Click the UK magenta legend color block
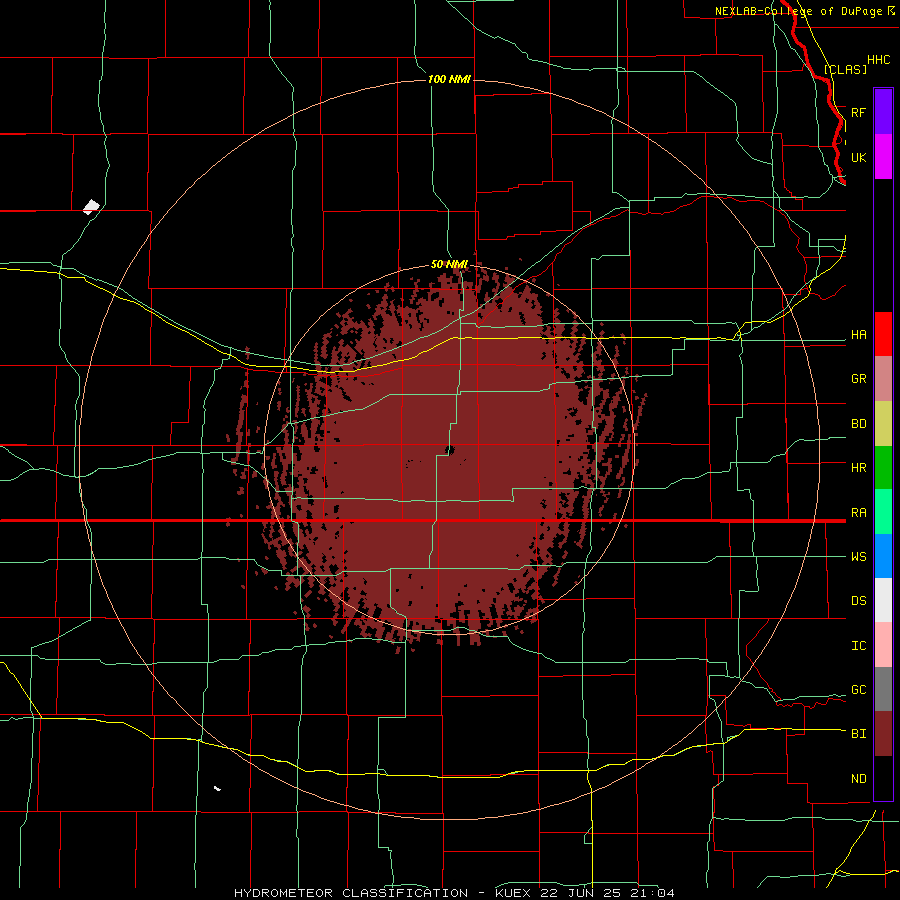The image size is (900, 900). point(883,157)
